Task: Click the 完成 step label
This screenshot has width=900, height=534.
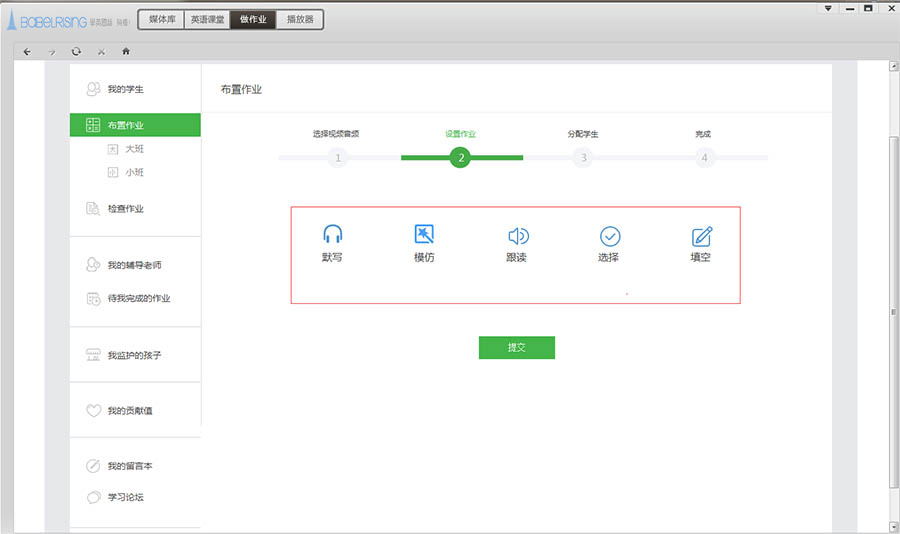Action: [703, 134]
